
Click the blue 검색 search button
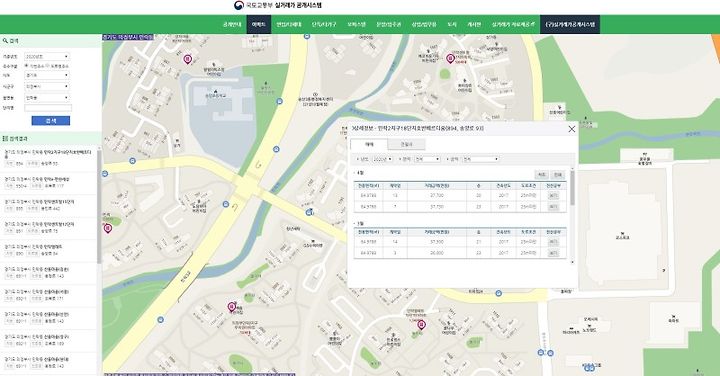coord(51,121)
